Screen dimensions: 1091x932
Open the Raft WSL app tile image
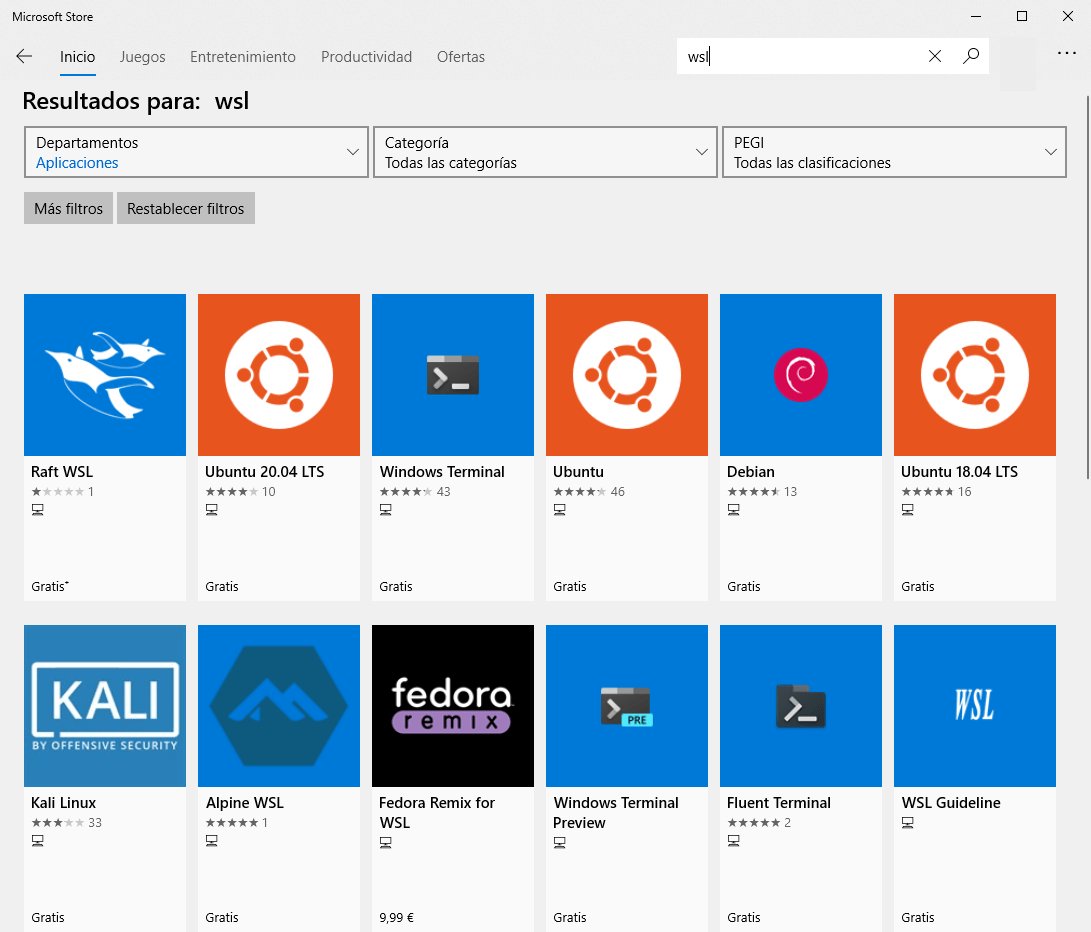point(105,374)
